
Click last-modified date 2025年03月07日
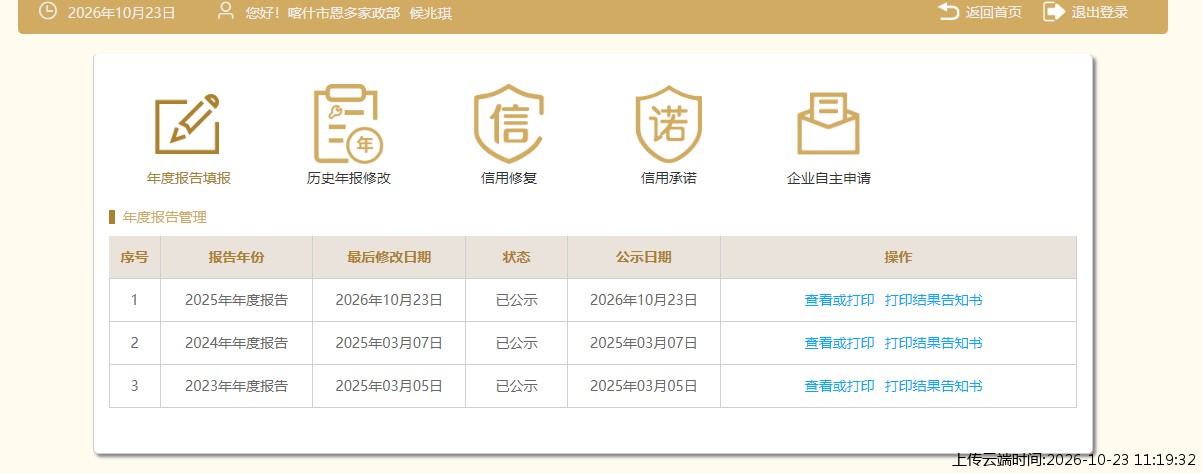389,343
